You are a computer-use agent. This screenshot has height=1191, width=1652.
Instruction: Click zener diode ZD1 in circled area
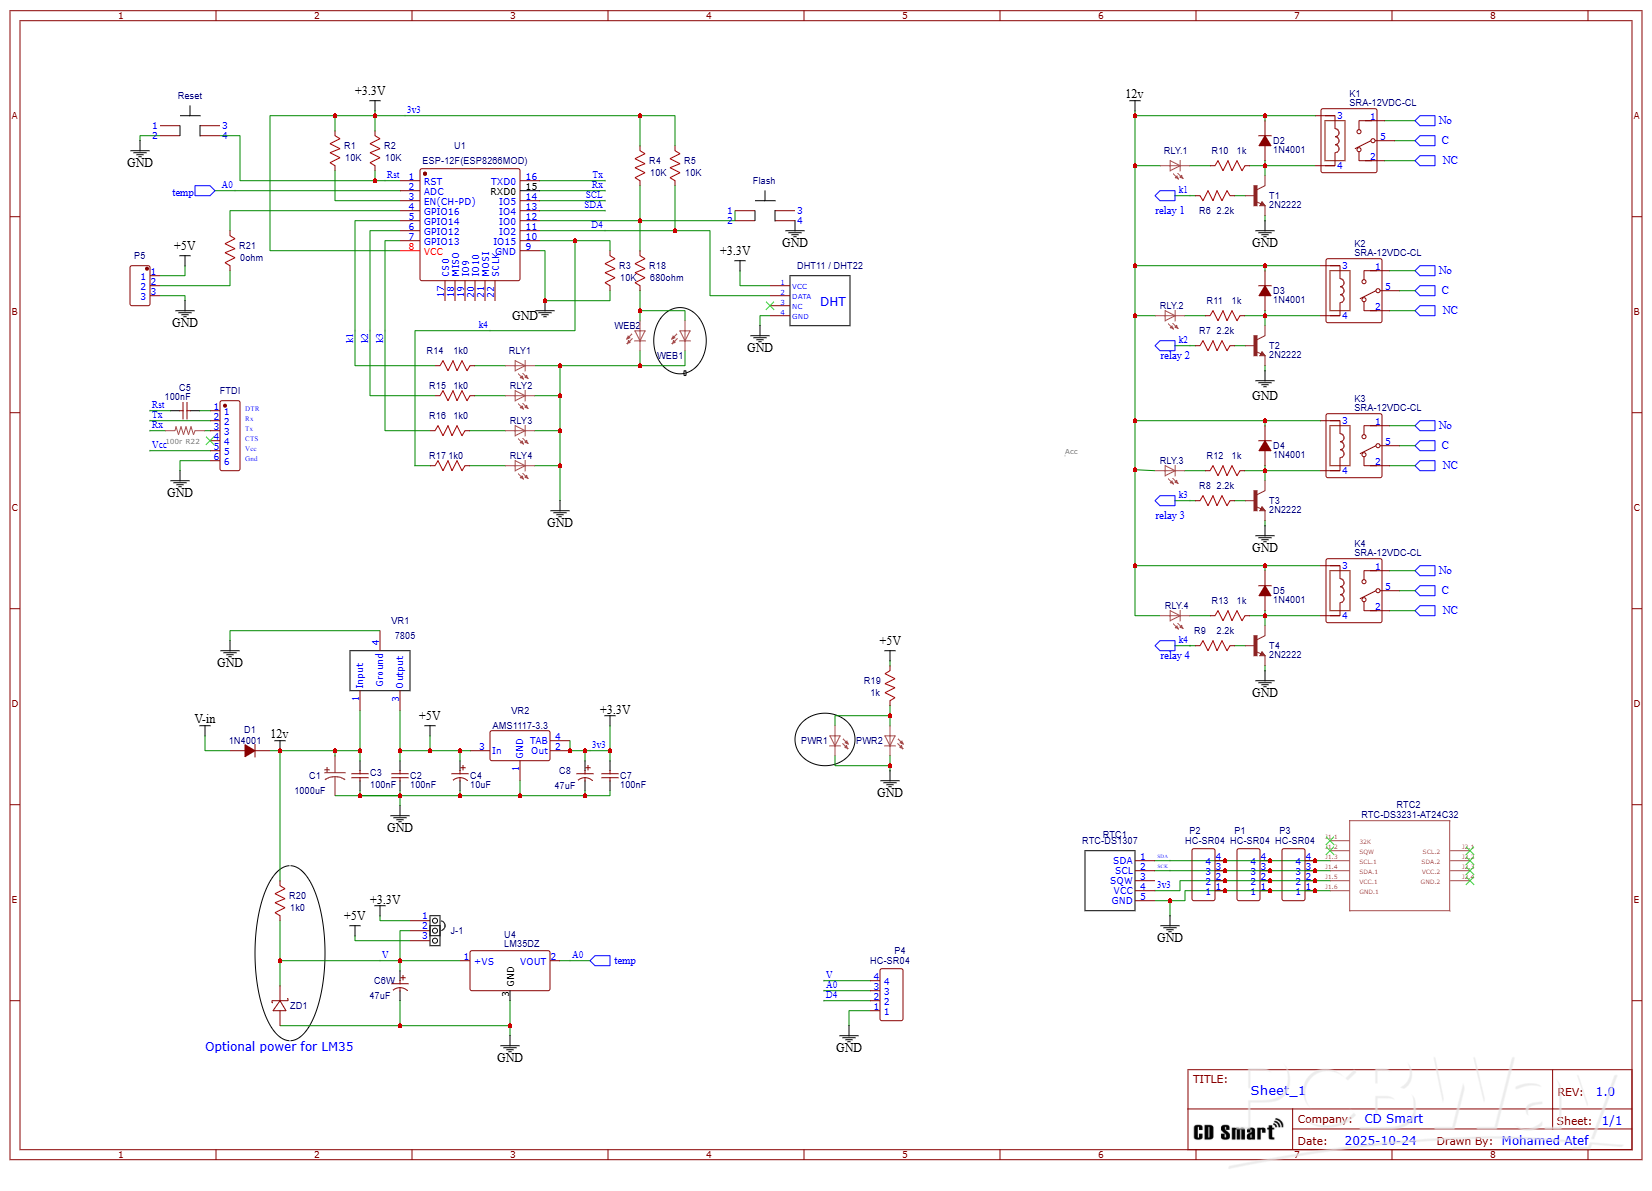tap(280, 1005)
